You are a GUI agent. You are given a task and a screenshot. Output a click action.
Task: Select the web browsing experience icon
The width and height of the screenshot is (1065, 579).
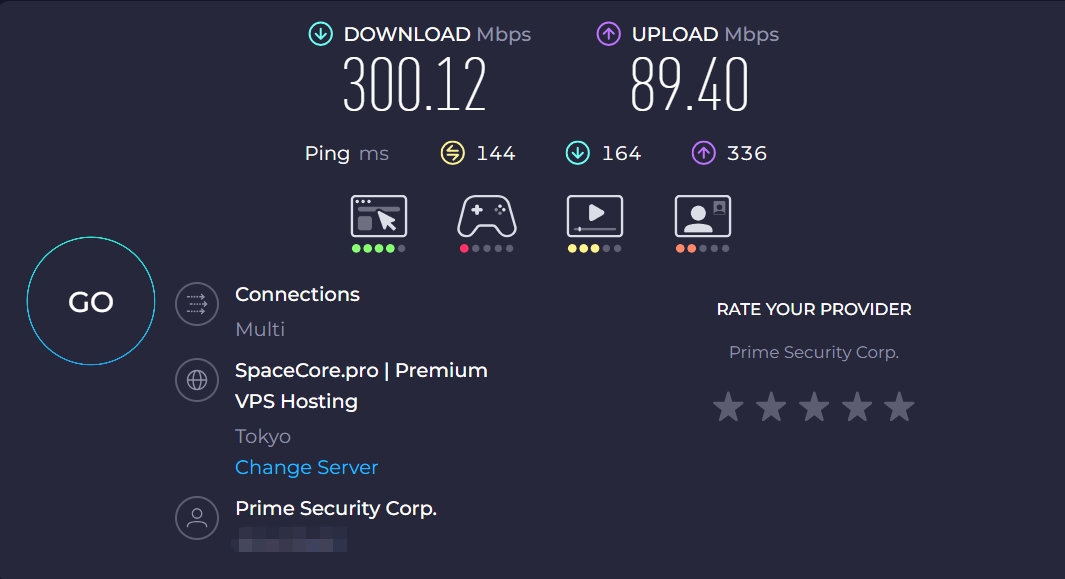click(x=379, y=216)
